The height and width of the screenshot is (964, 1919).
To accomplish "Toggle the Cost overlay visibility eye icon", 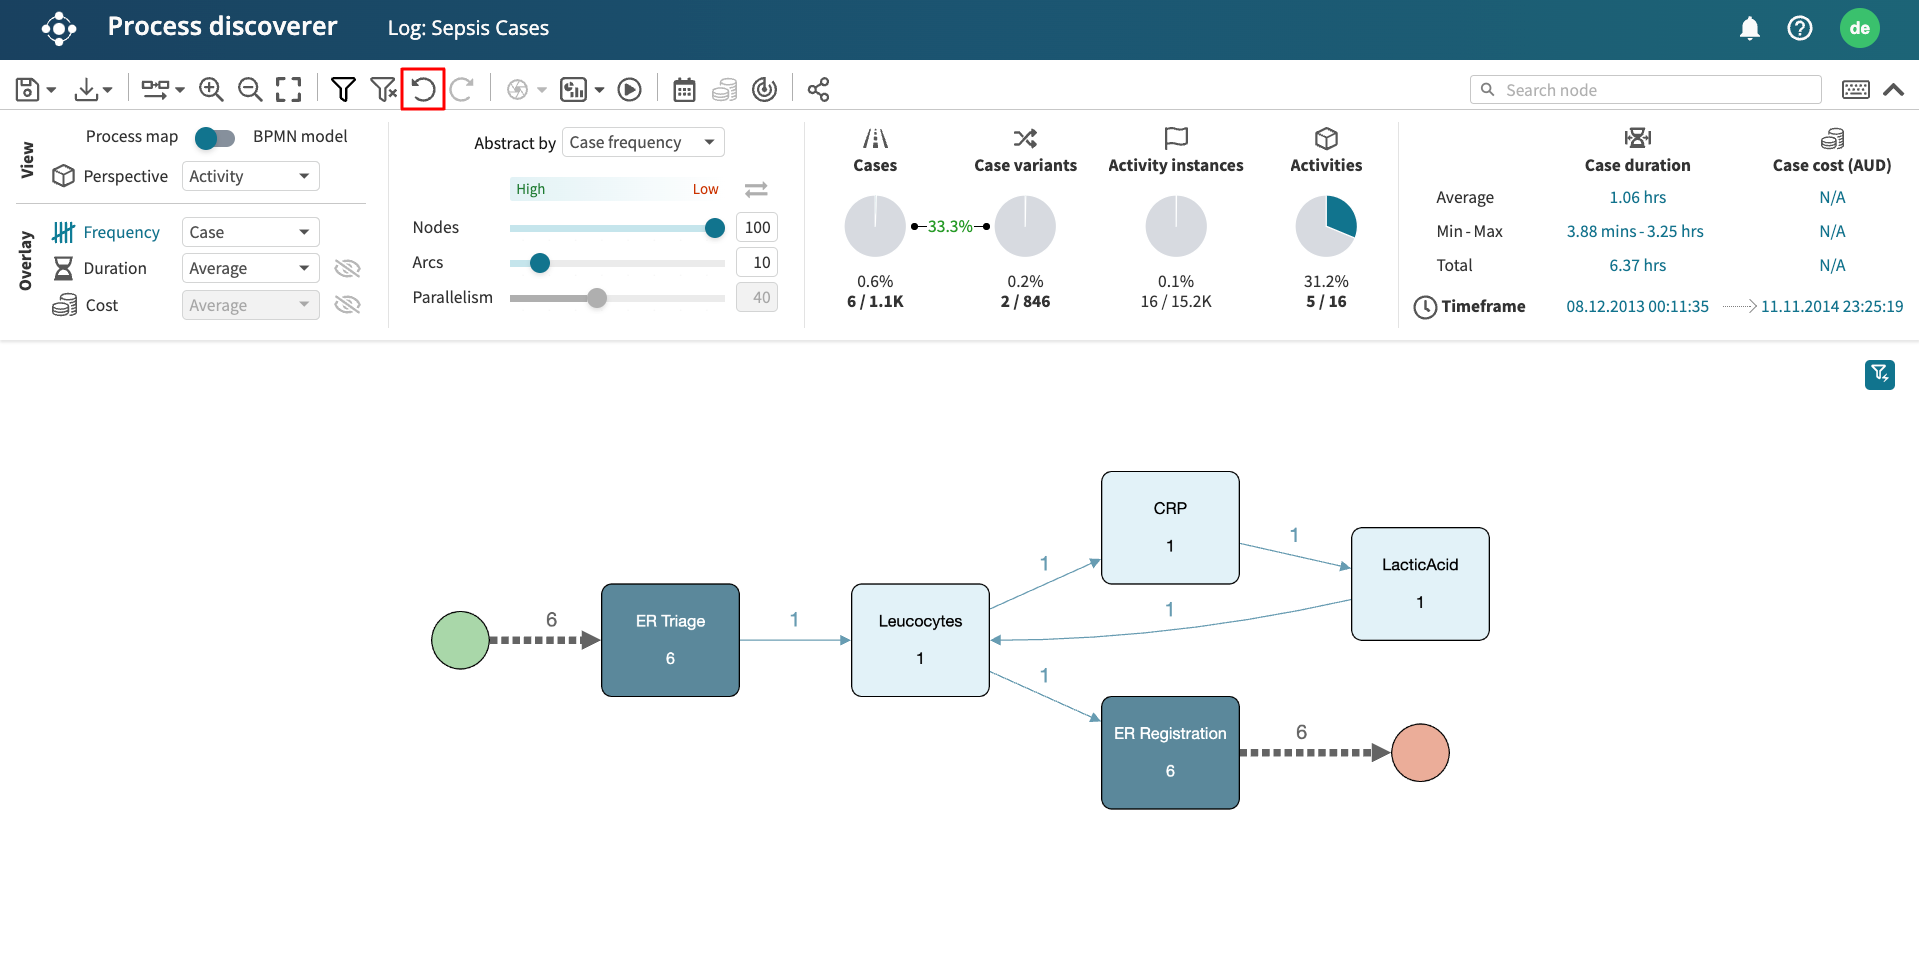I will [x=347, y=305].
